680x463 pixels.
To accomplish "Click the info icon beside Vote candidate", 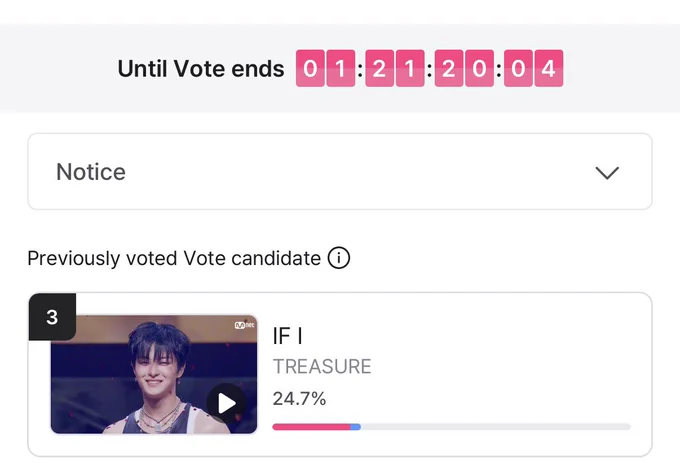I will pyautogui.click(x=339, y=258).
